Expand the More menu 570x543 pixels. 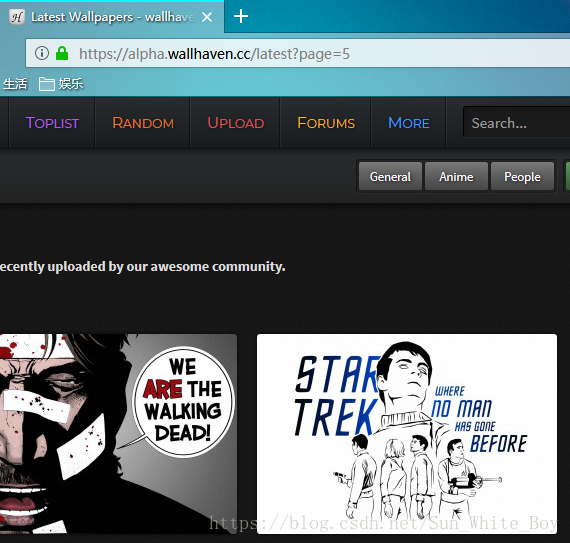click(409, 123)
